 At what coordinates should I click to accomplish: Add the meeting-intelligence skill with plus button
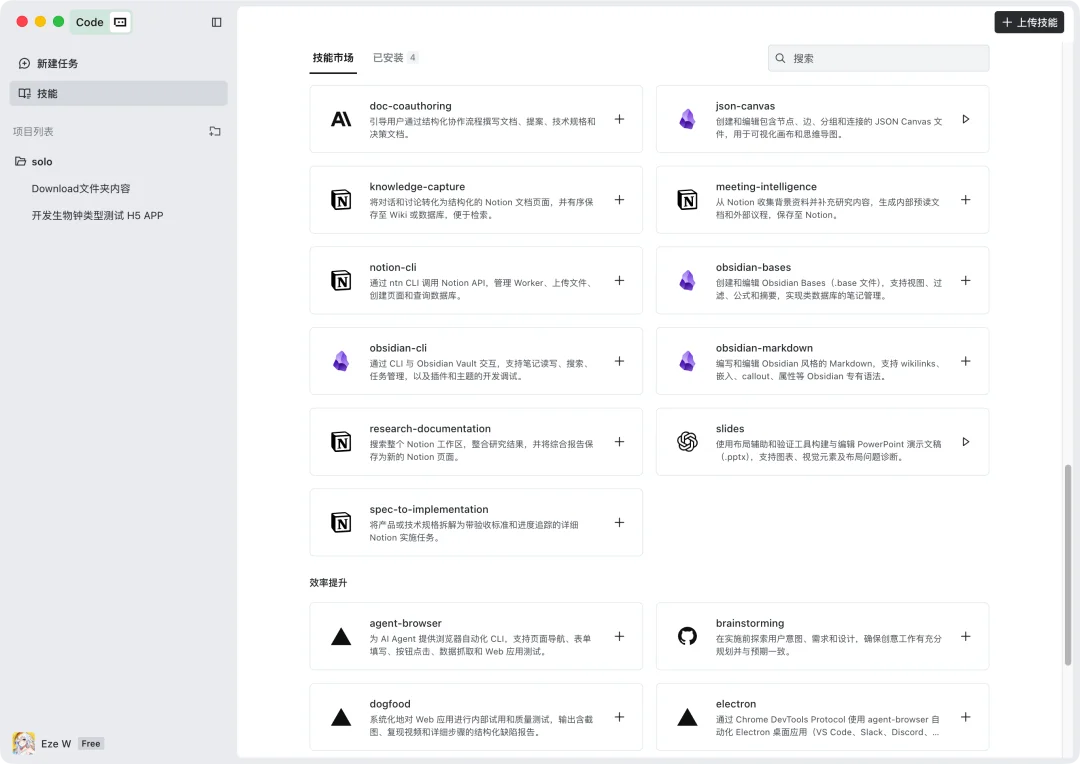pyautogui.click(x=965, y=200)
